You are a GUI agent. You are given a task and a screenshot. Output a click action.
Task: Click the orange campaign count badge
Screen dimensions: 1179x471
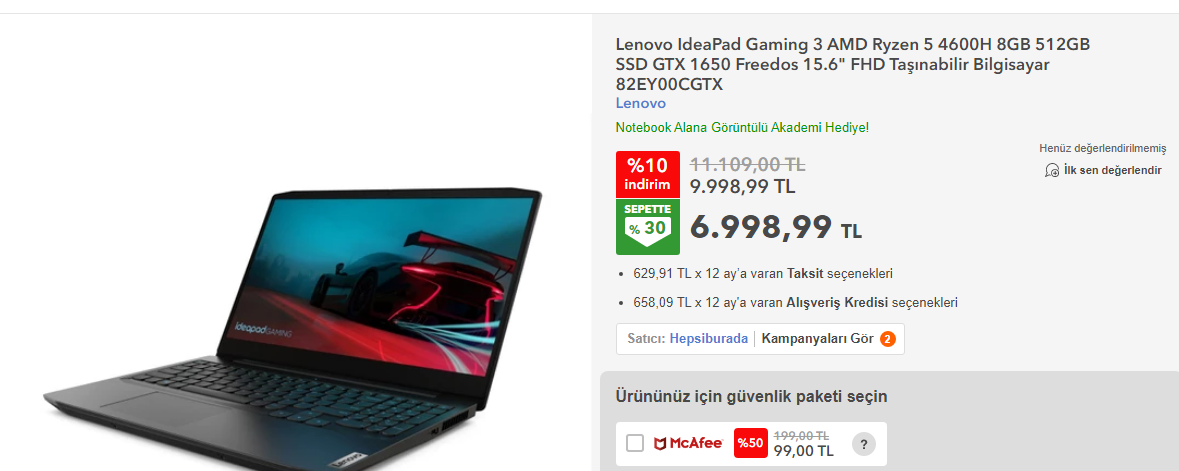(x=887, y=339)
